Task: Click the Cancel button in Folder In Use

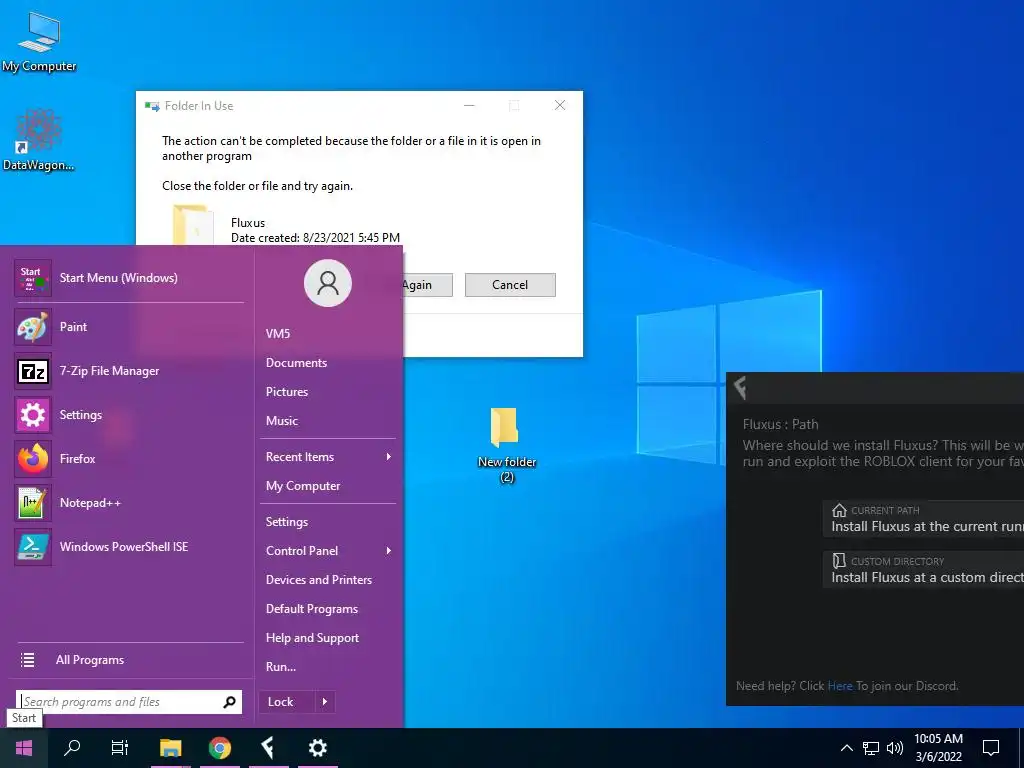Action: point(510,285)
